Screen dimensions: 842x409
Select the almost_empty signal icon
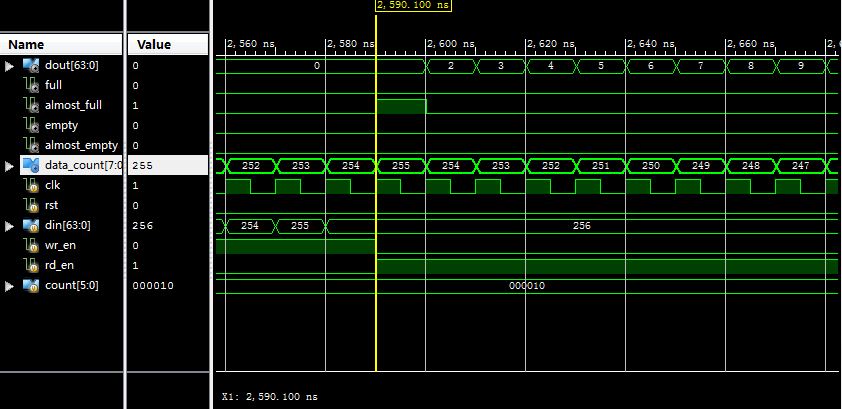pyautogui.click(x=31, y=145)
